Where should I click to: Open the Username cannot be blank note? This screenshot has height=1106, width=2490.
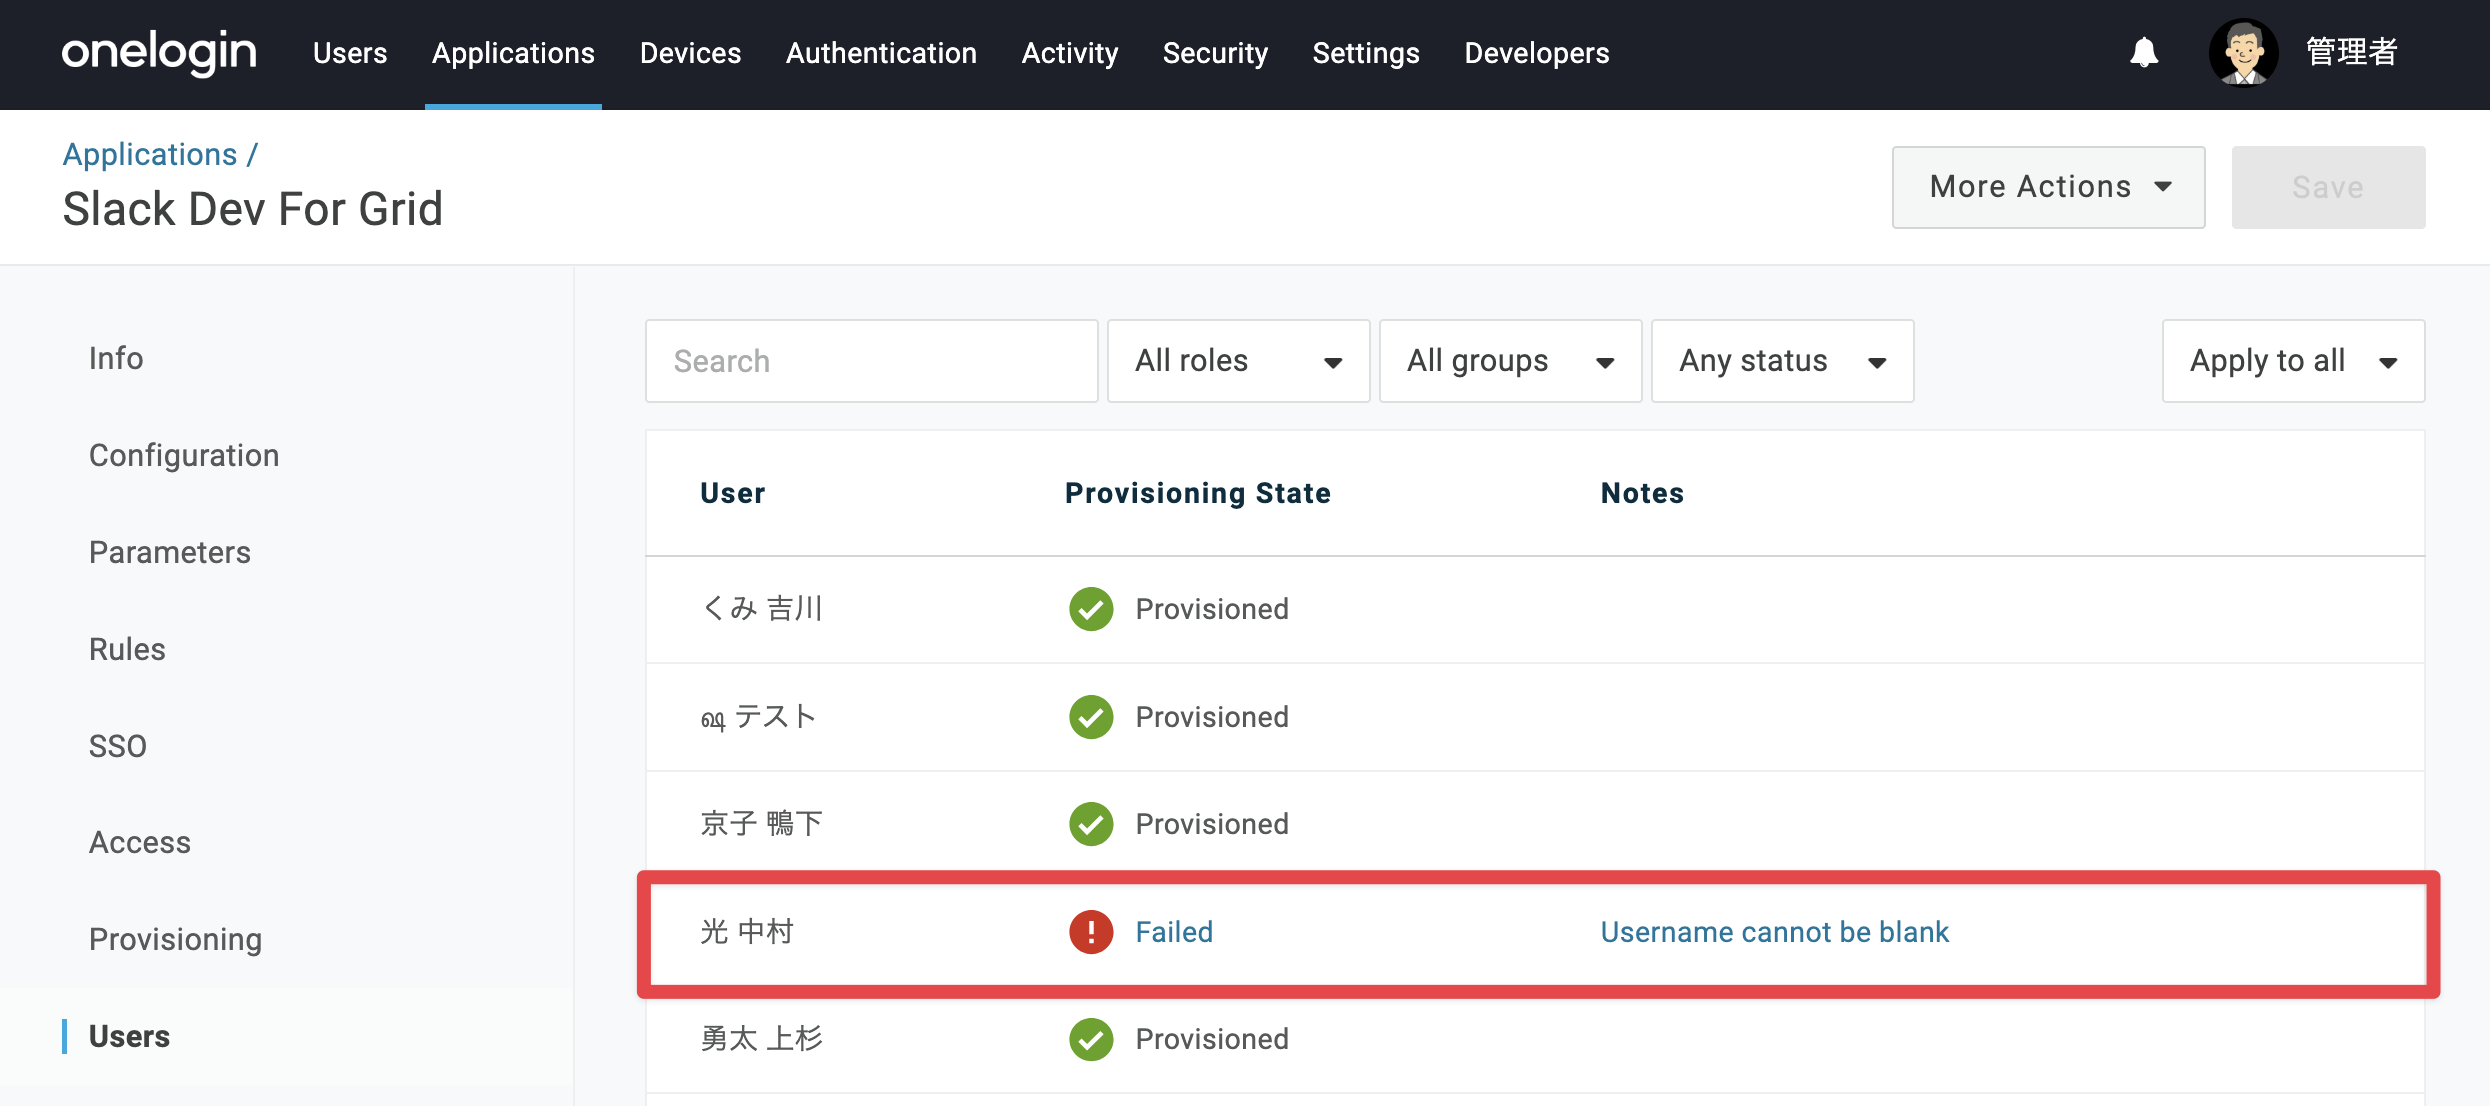(1775, 932)
